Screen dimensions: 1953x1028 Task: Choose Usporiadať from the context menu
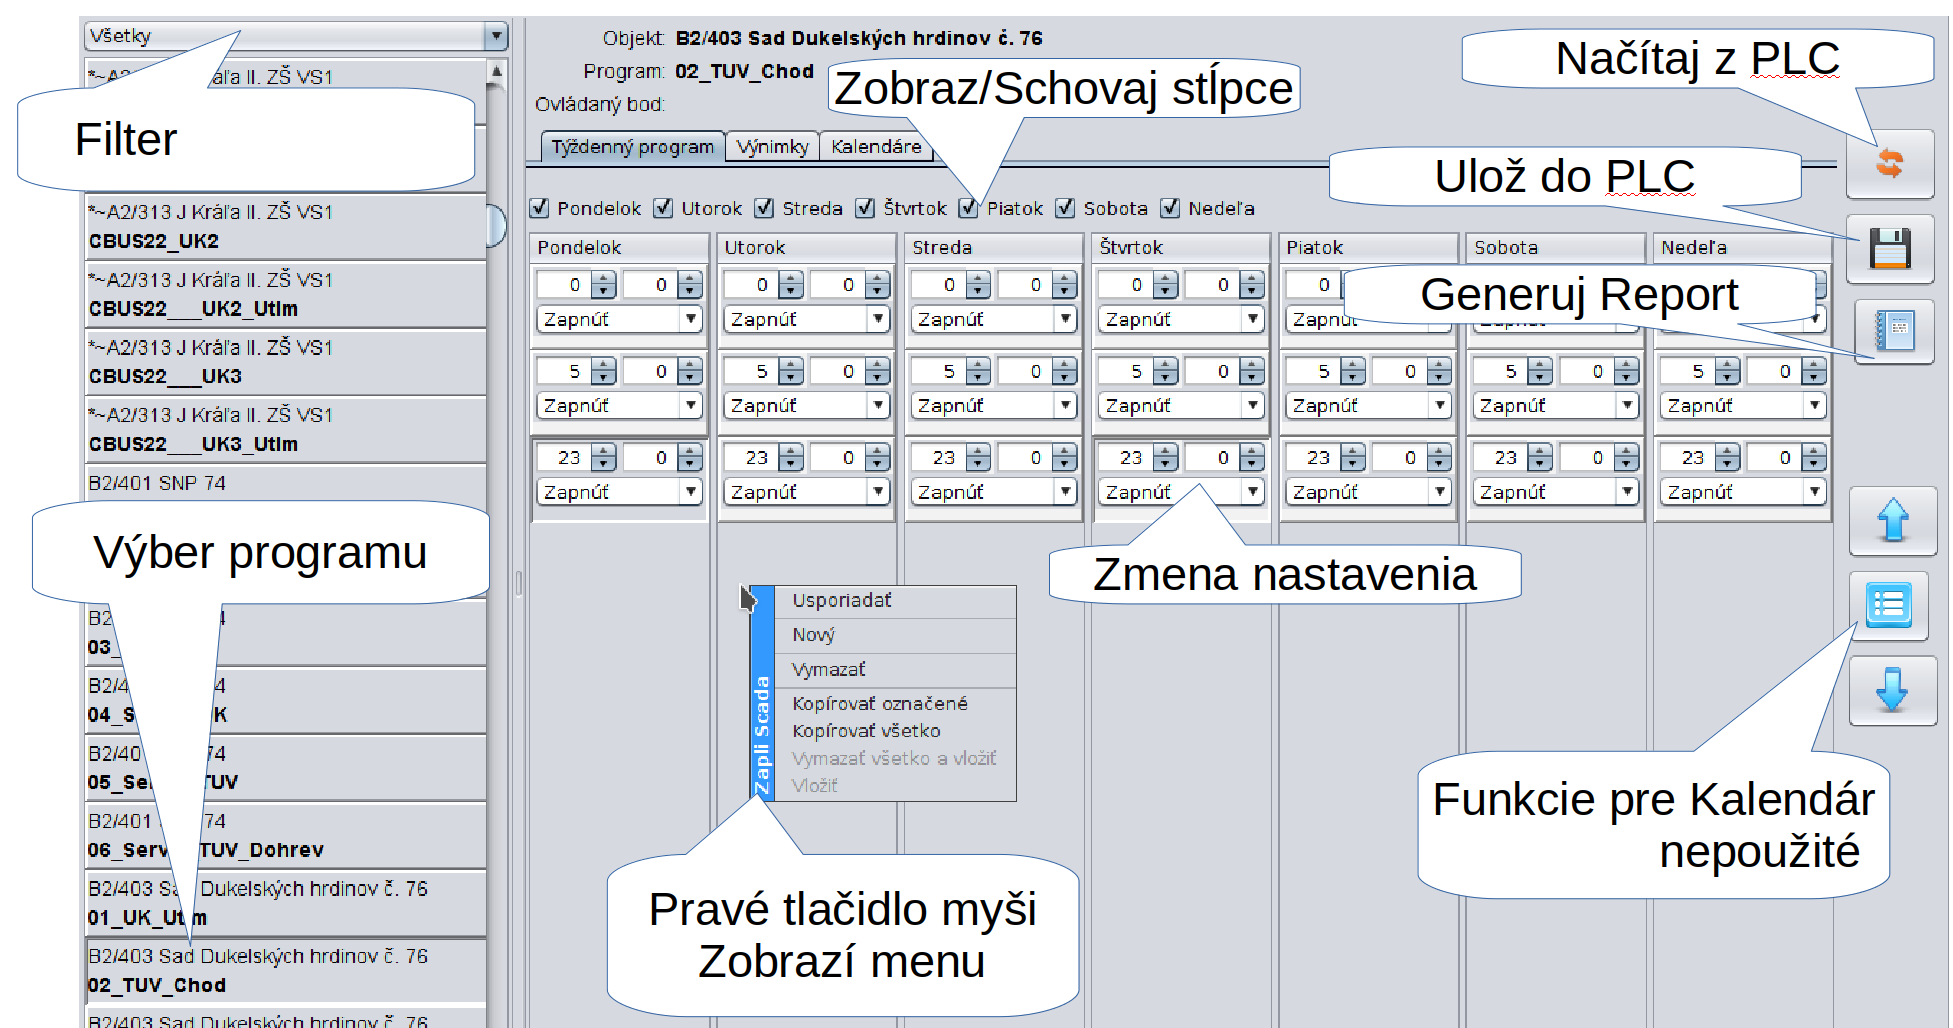pyautogui.click(x=842, y=600)
